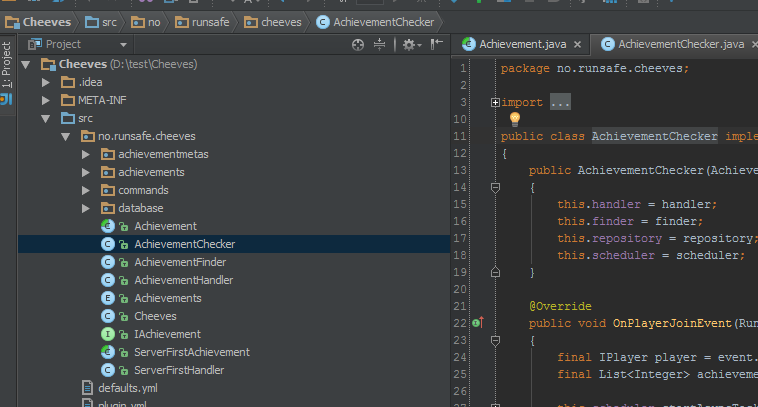Select AchievementFinder in the project tree
Screen dimensions: 758x407
[x=180, y=262]
